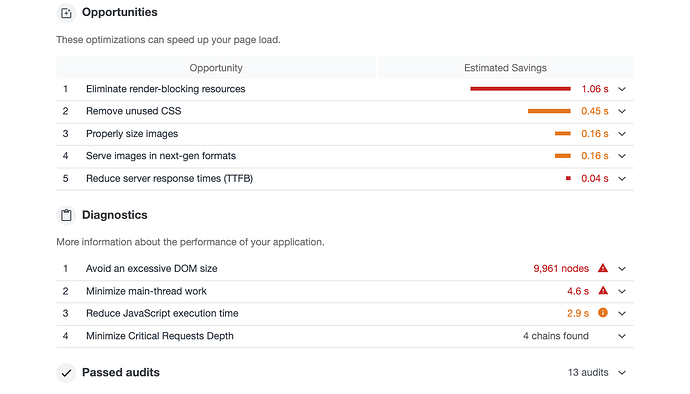
Task: Expand Avoid an excessive DOM size chevron
Action: [622, 269]
